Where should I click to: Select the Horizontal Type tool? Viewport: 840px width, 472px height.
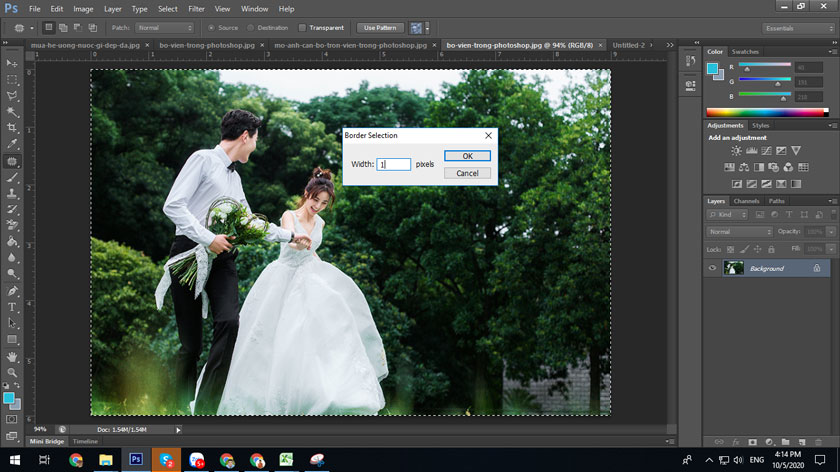[x=12, y=307]
